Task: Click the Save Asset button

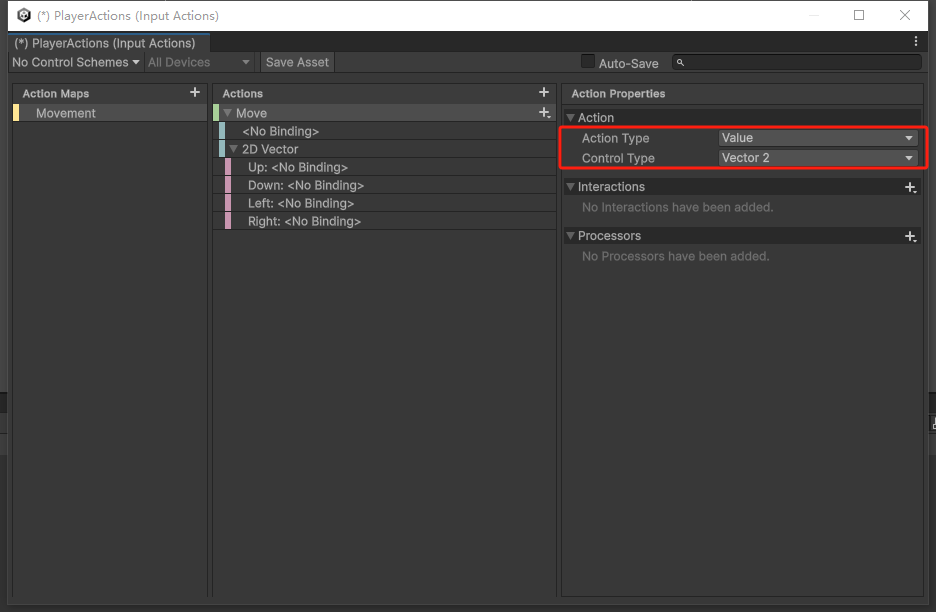Action: click(297, 62)
